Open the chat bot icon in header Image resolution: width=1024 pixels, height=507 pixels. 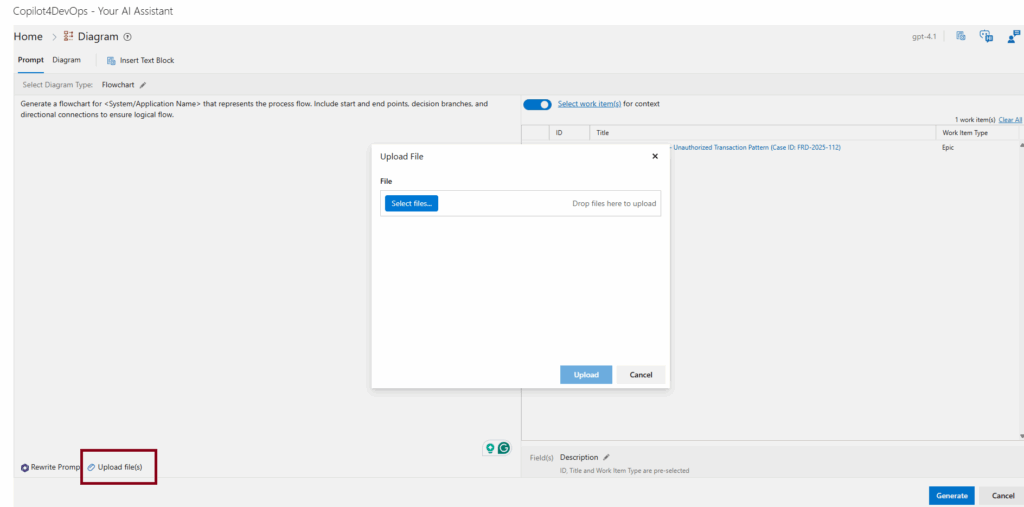pyautogui.click(x=986, y=37)
